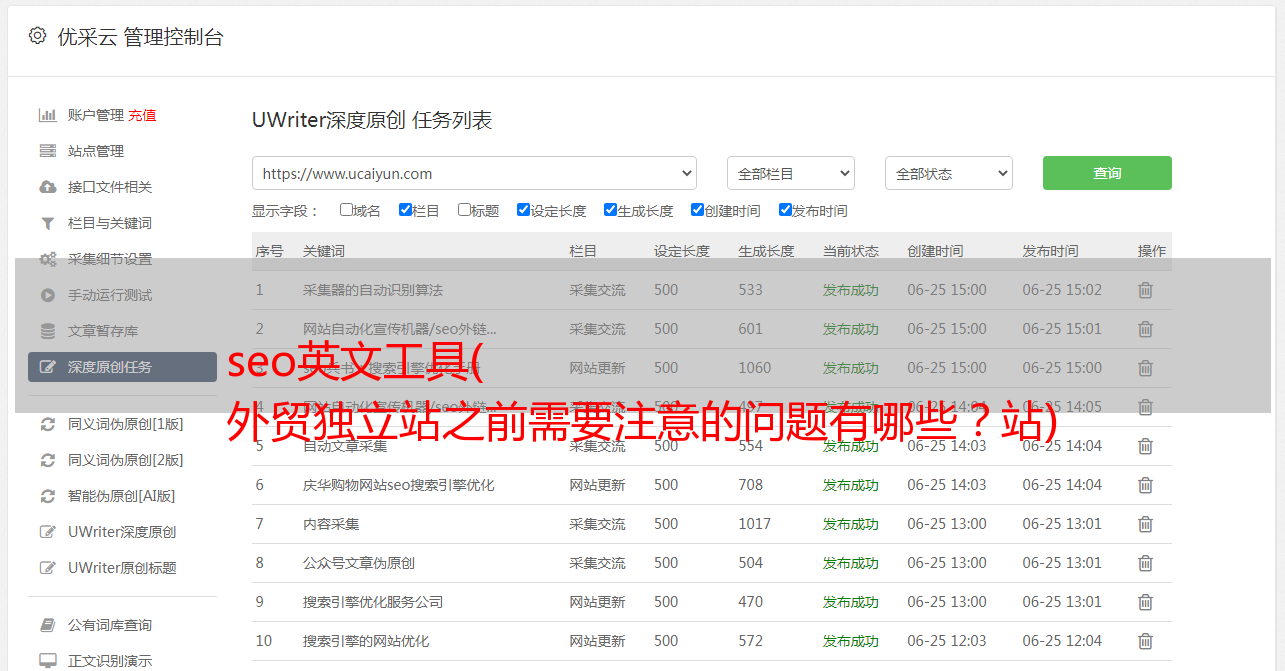Enable the 域名 display field checkbox
The height and width of the screenshot is (671, 1285).
(x=346, y=210)
